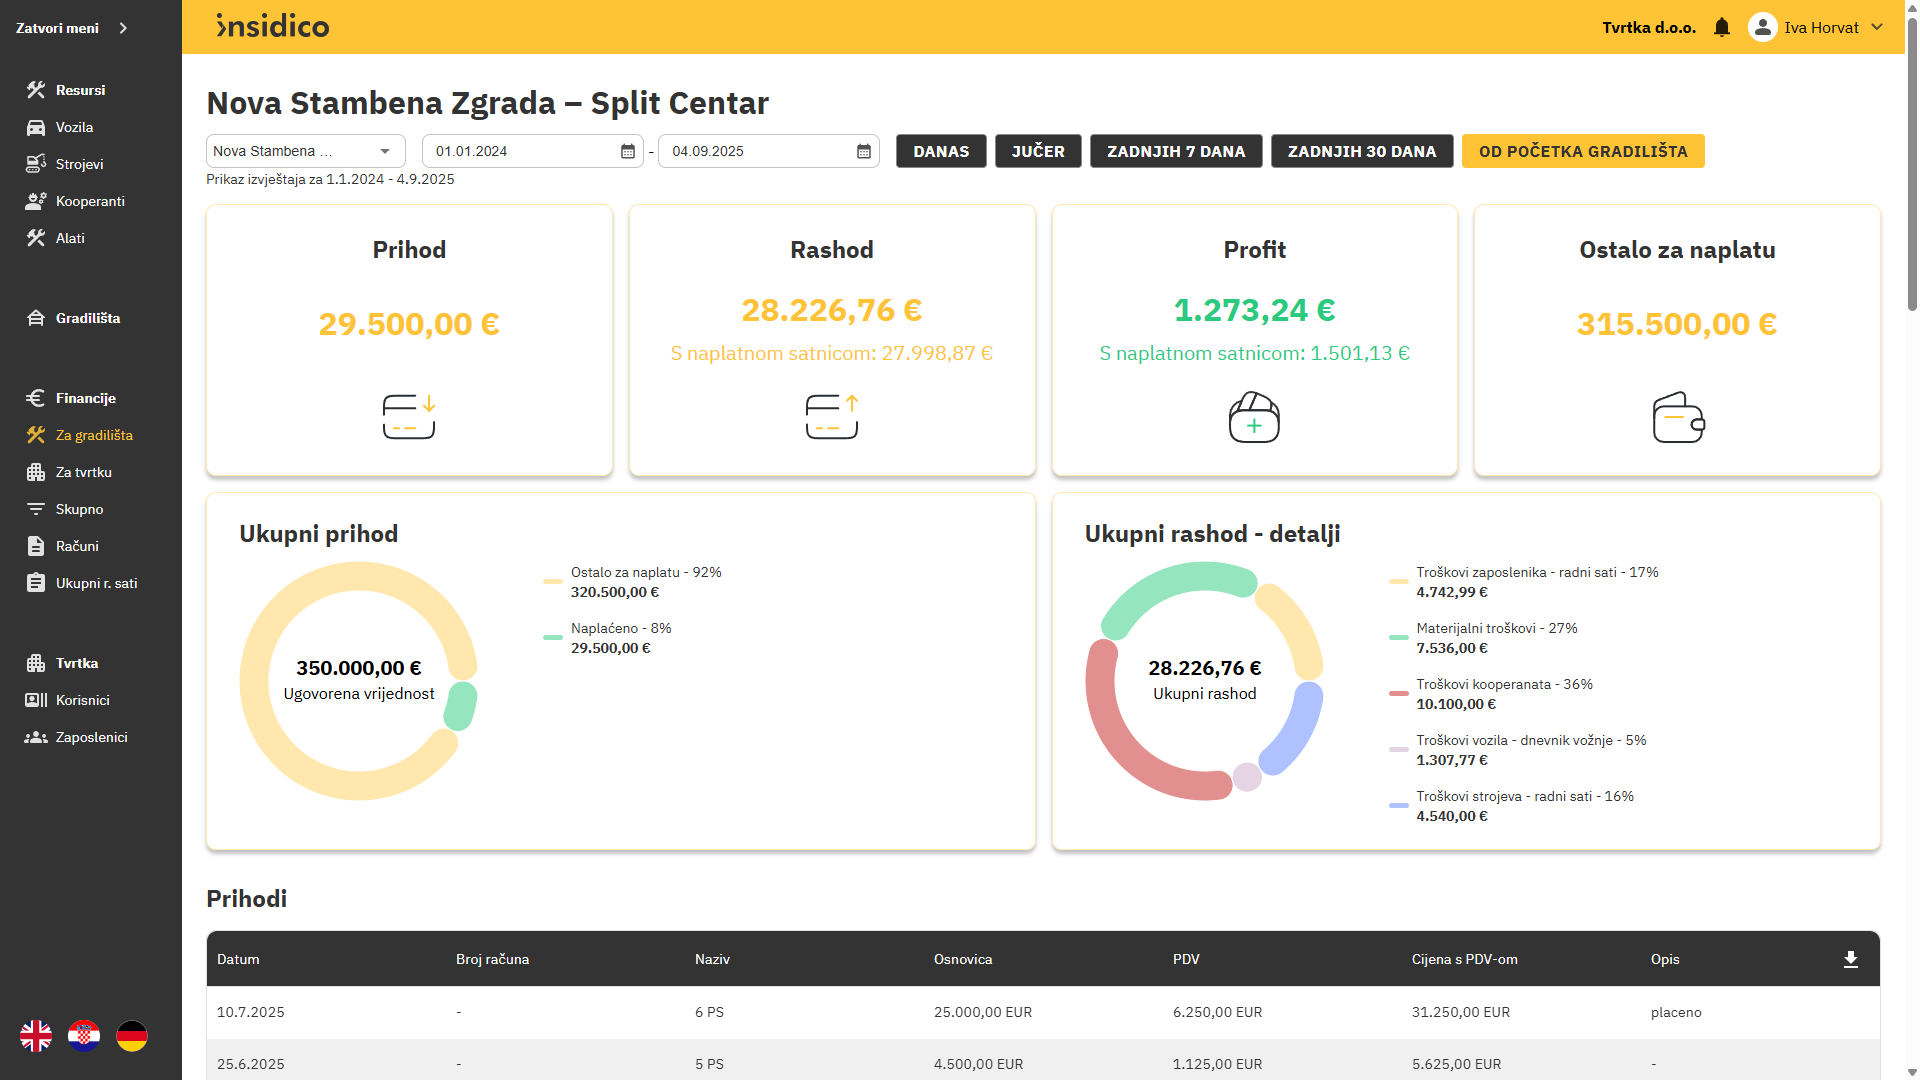Click the download icon in Prihodi table
The width and height of the screenshot is (1920, 1080).
(x=1850, y=959)
